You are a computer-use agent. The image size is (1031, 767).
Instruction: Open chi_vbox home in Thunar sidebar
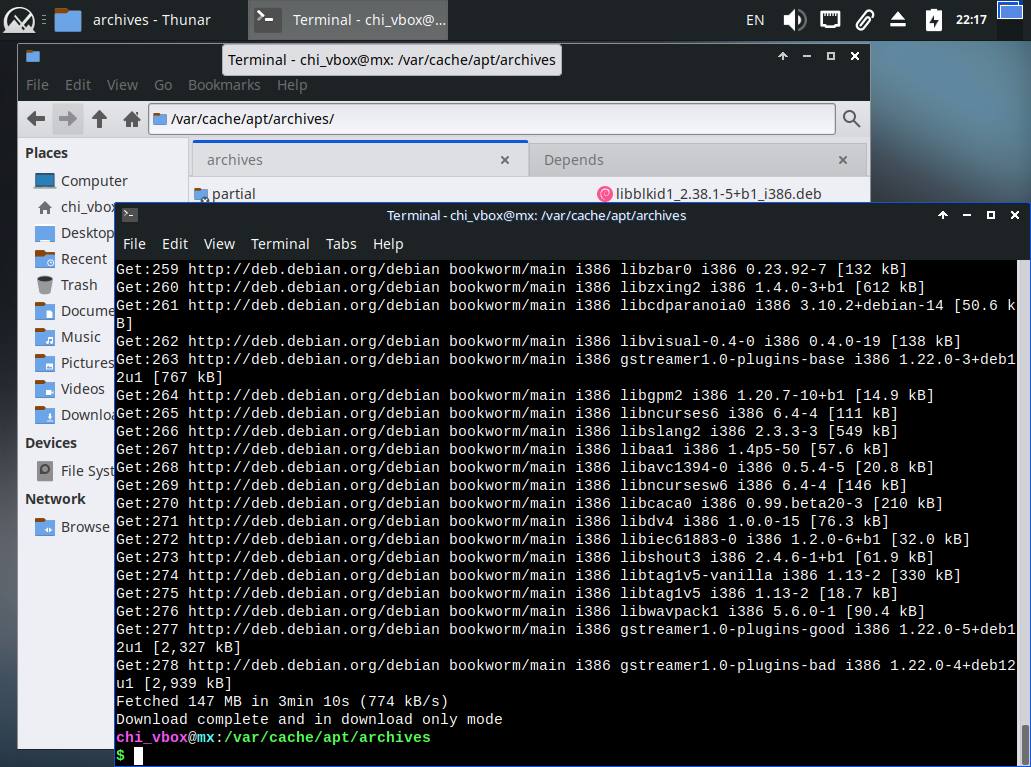[76, 207]
